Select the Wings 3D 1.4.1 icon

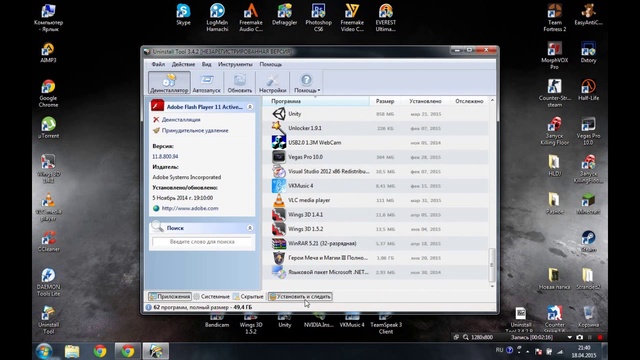click(x=279, y=215)
